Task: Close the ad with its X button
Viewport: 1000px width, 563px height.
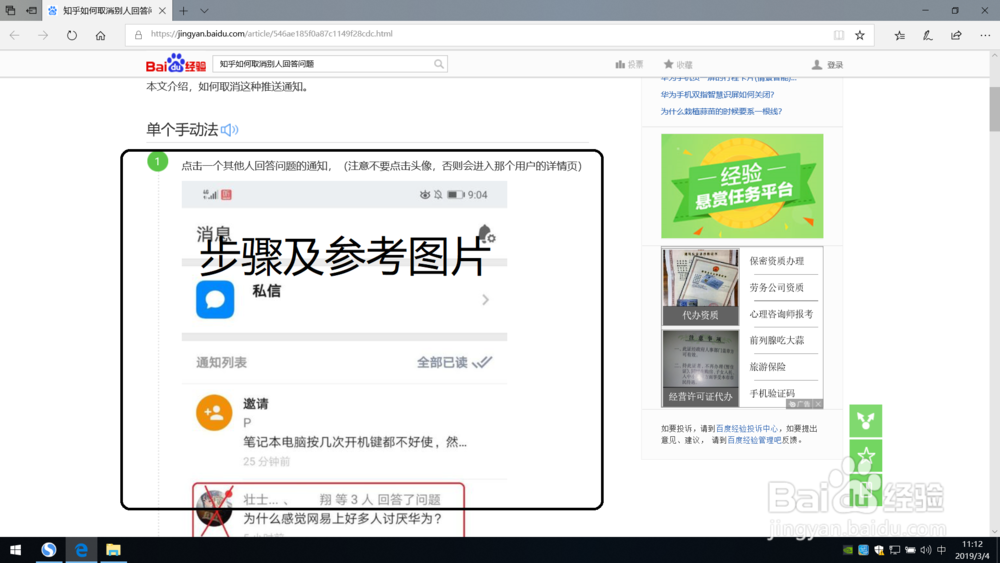Action: click(818, 404)
